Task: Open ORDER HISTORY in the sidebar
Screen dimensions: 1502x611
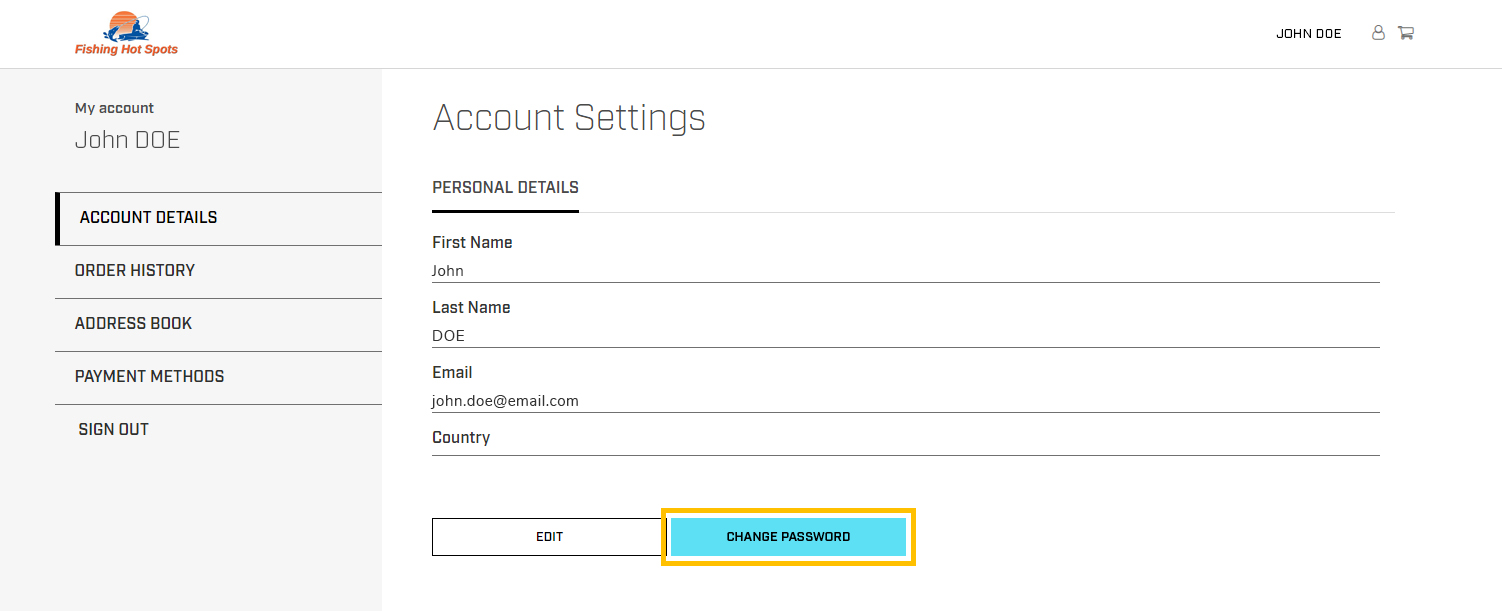Action: 218,271
